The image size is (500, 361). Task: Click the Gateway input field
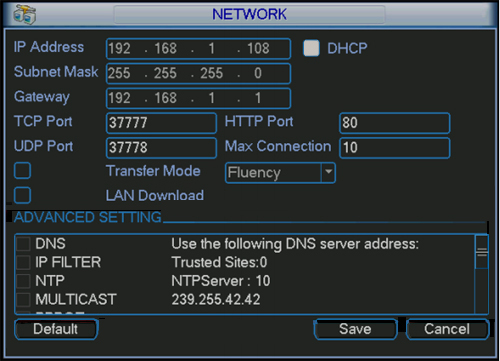[198, 98]
